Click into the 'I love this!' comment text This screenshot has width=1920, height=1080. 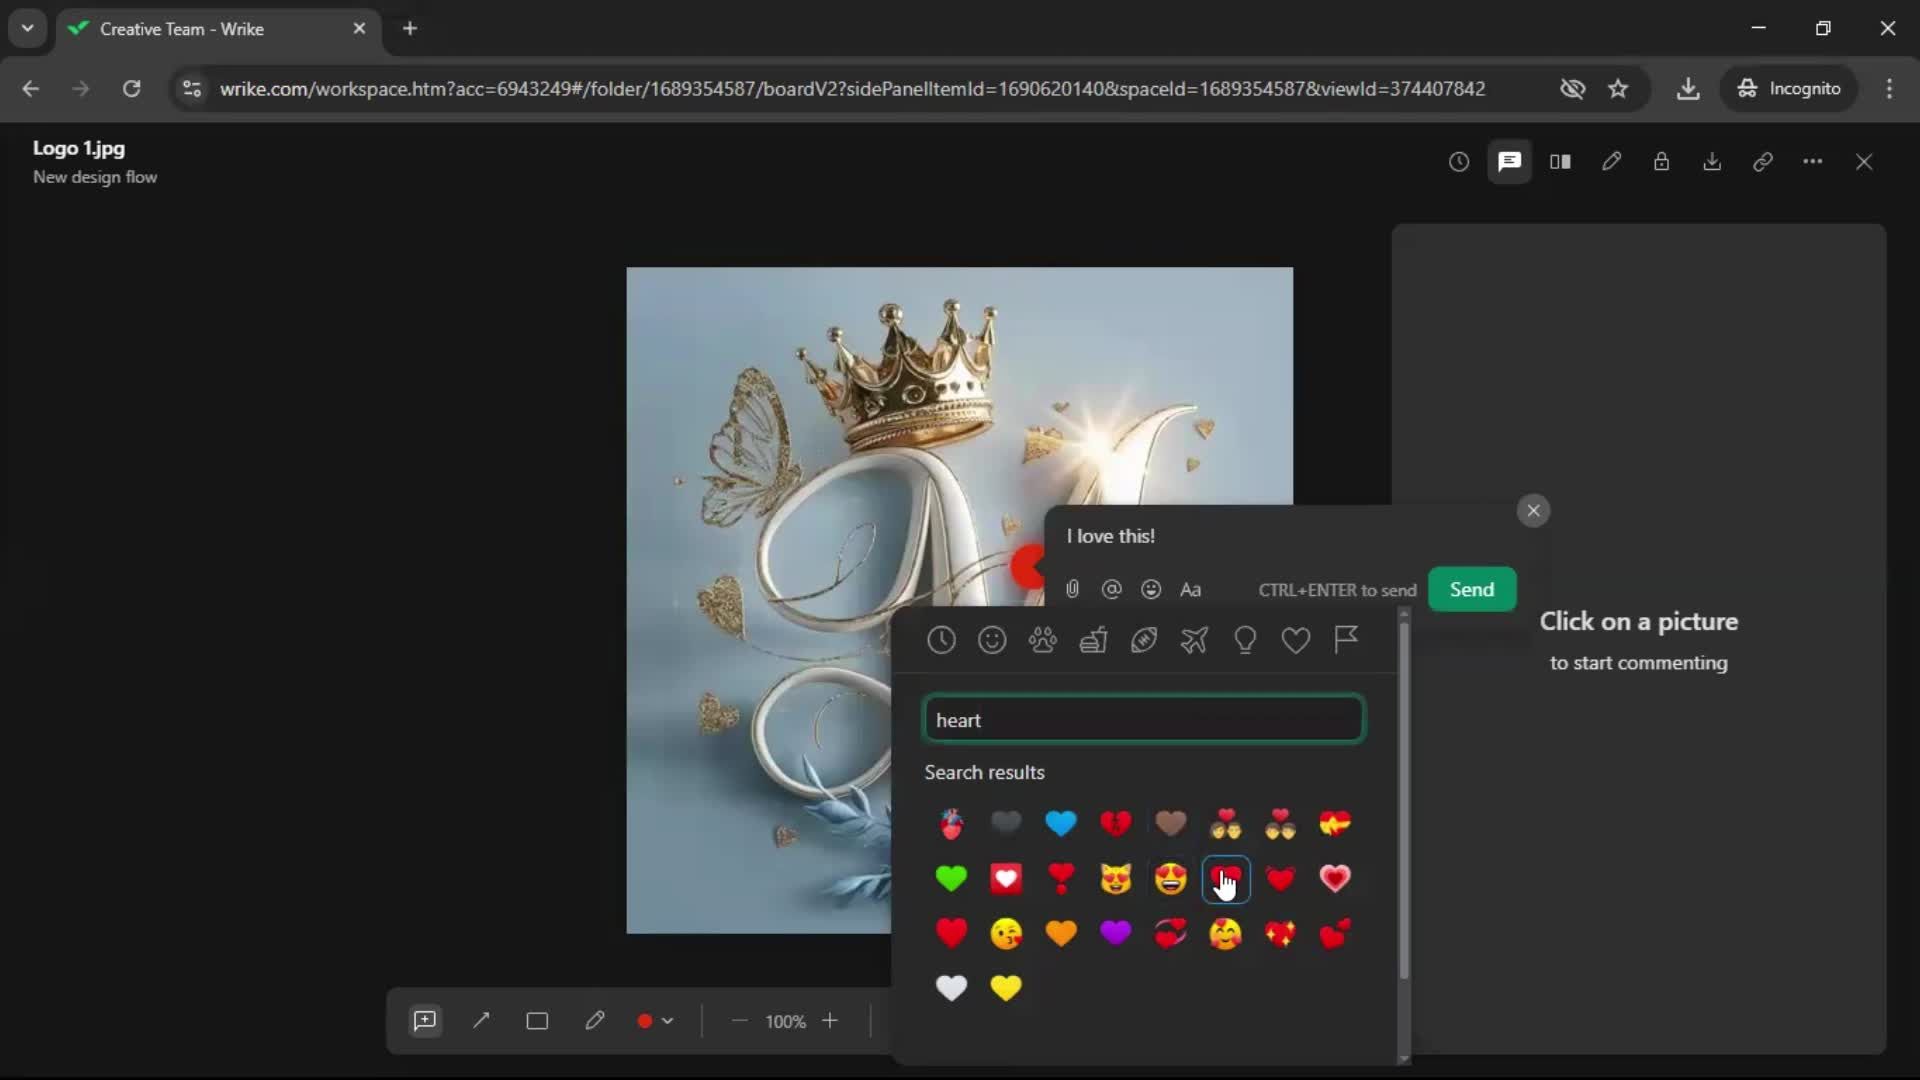[x=1110, y=536]
